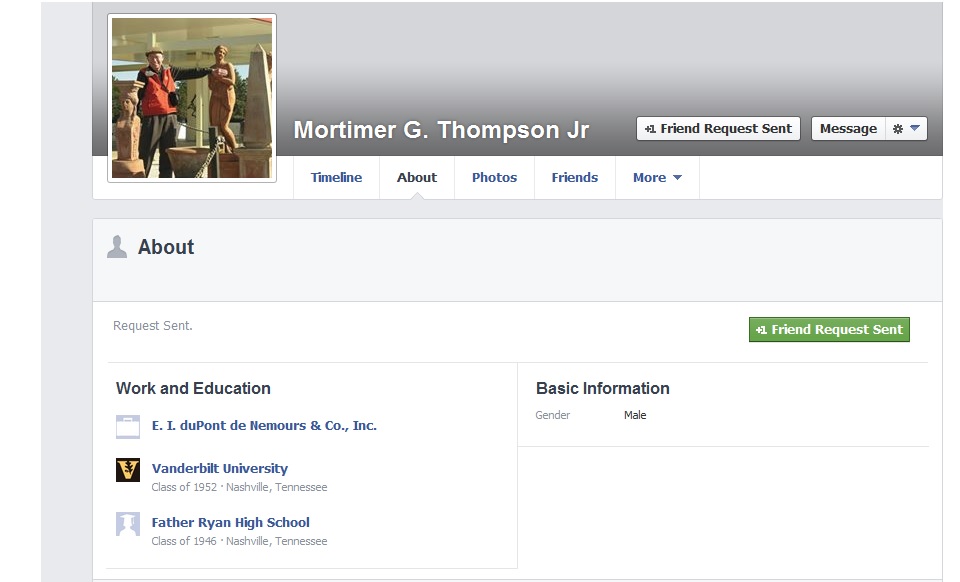Click the Mortimer G. Thompson Jr profile name
This screenshot has width=960, height=582.
pos(441,131)
